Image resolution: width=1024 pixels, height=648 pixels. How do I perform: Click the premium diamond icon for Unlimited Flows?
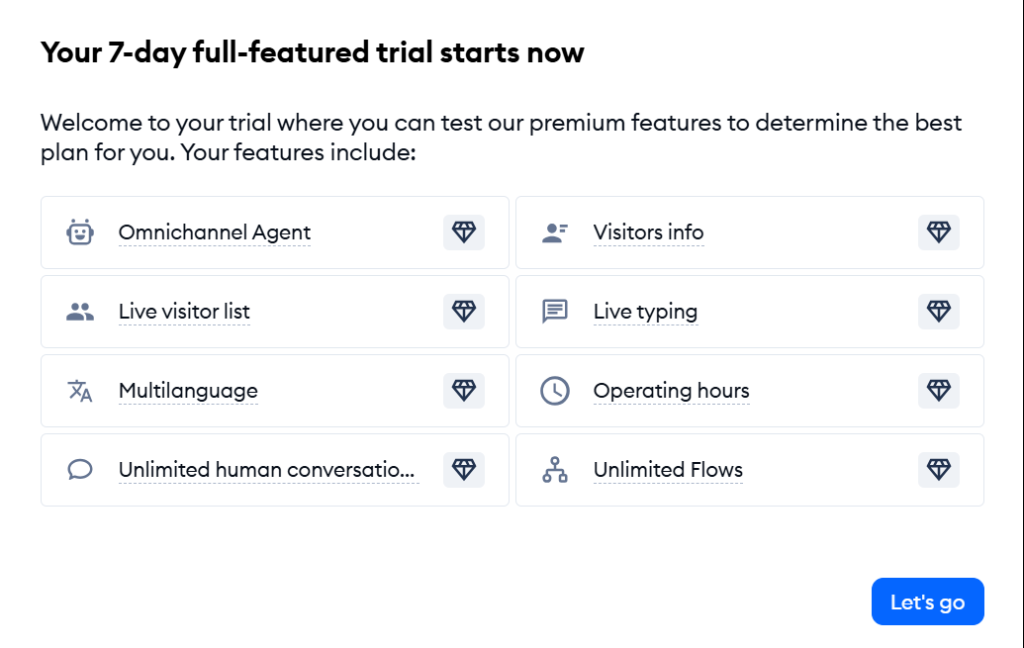(x=938, y=469)
